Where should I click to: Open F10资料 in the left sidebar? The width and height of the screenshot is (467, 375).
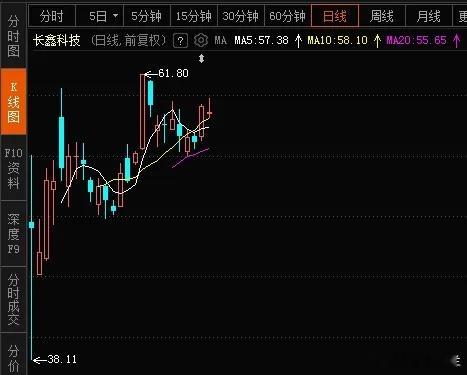point(13,168)
